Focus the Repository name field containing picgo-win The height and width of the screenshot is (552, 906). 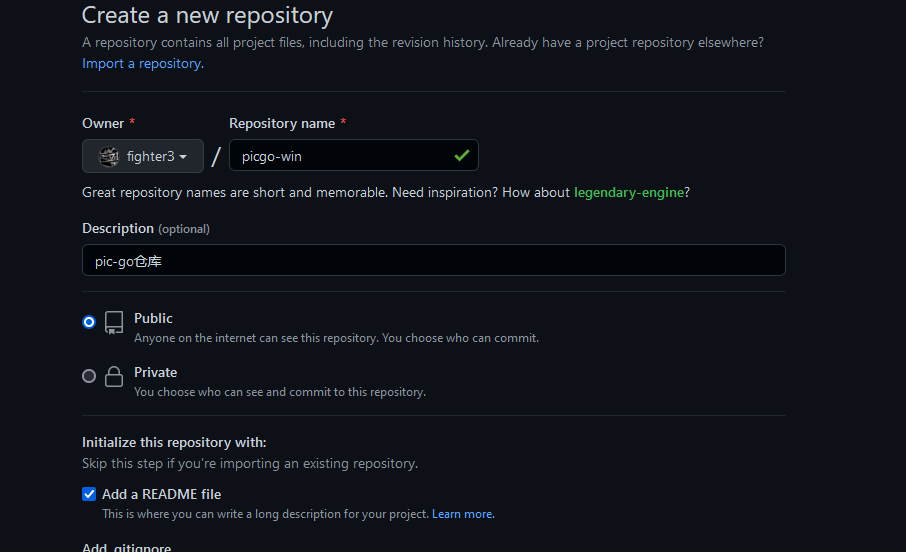coord(340,156)
